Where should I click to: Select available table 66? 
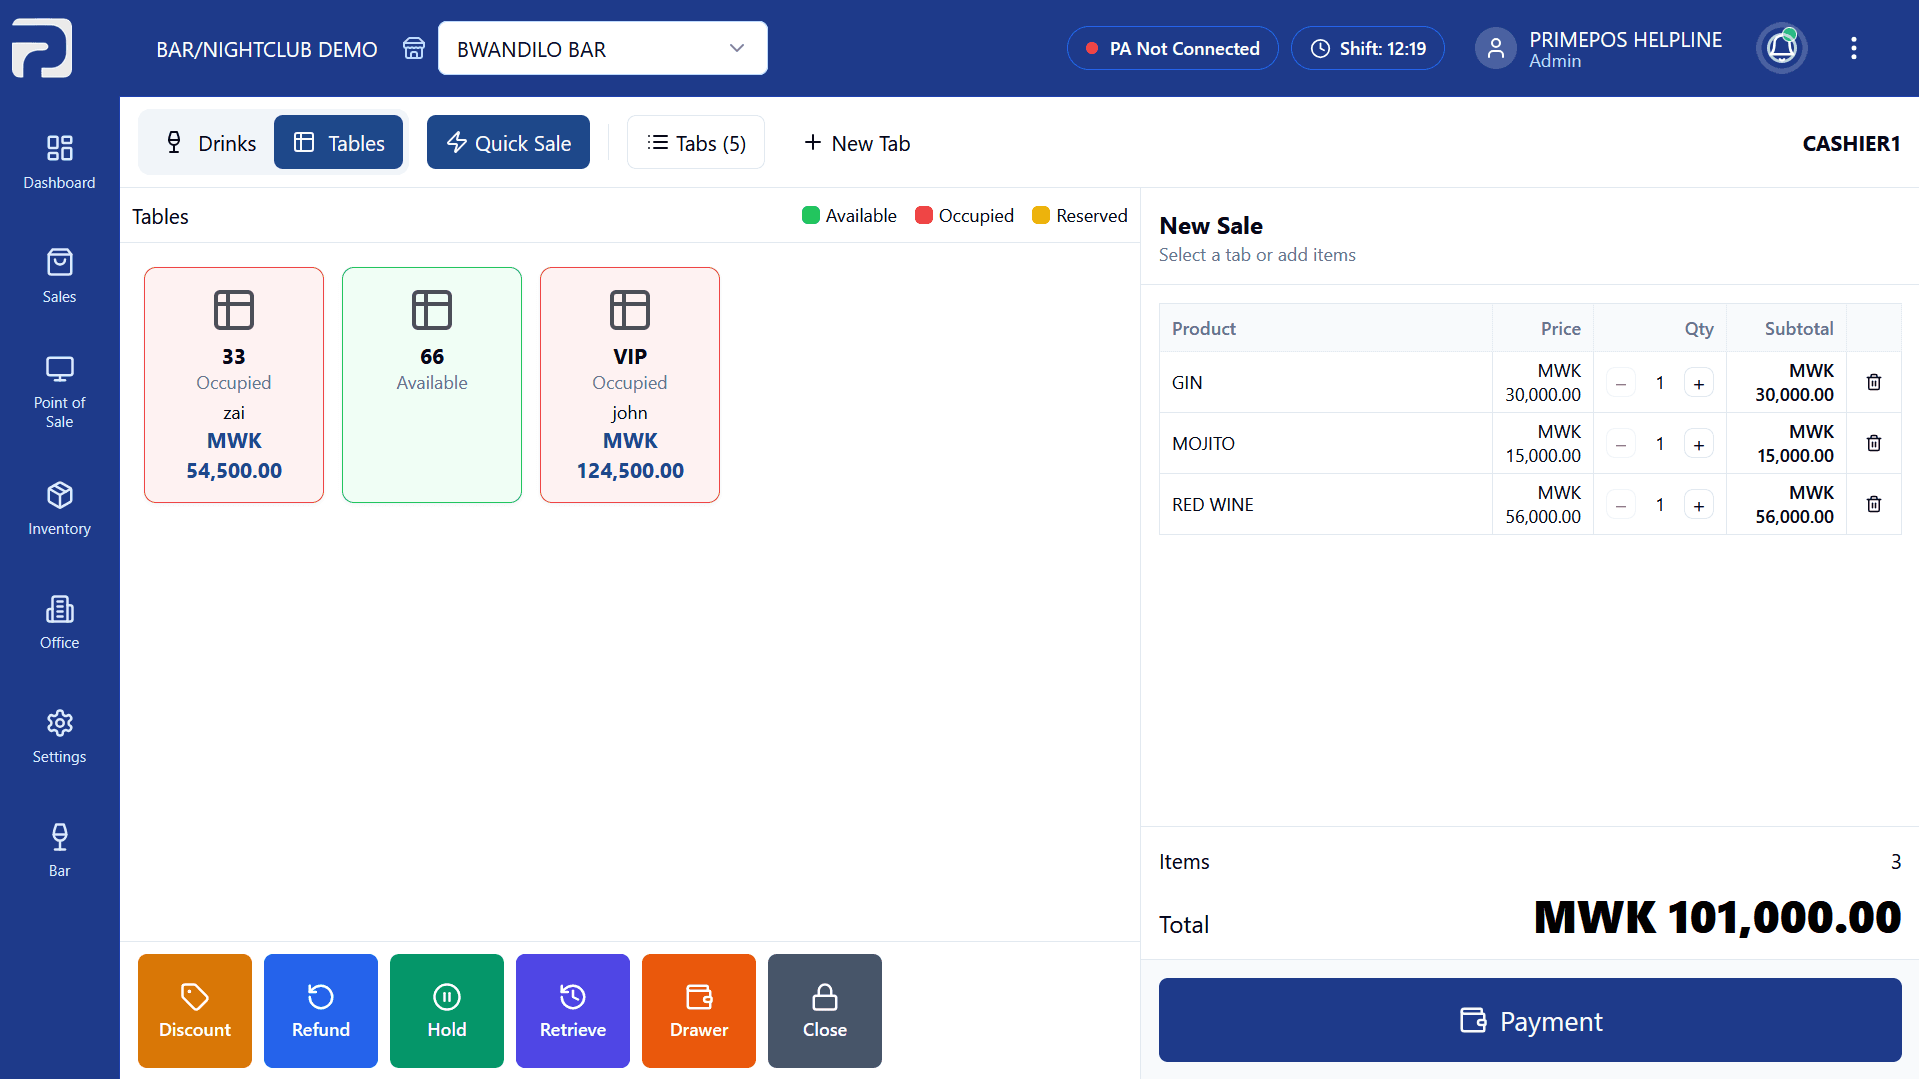432,385
